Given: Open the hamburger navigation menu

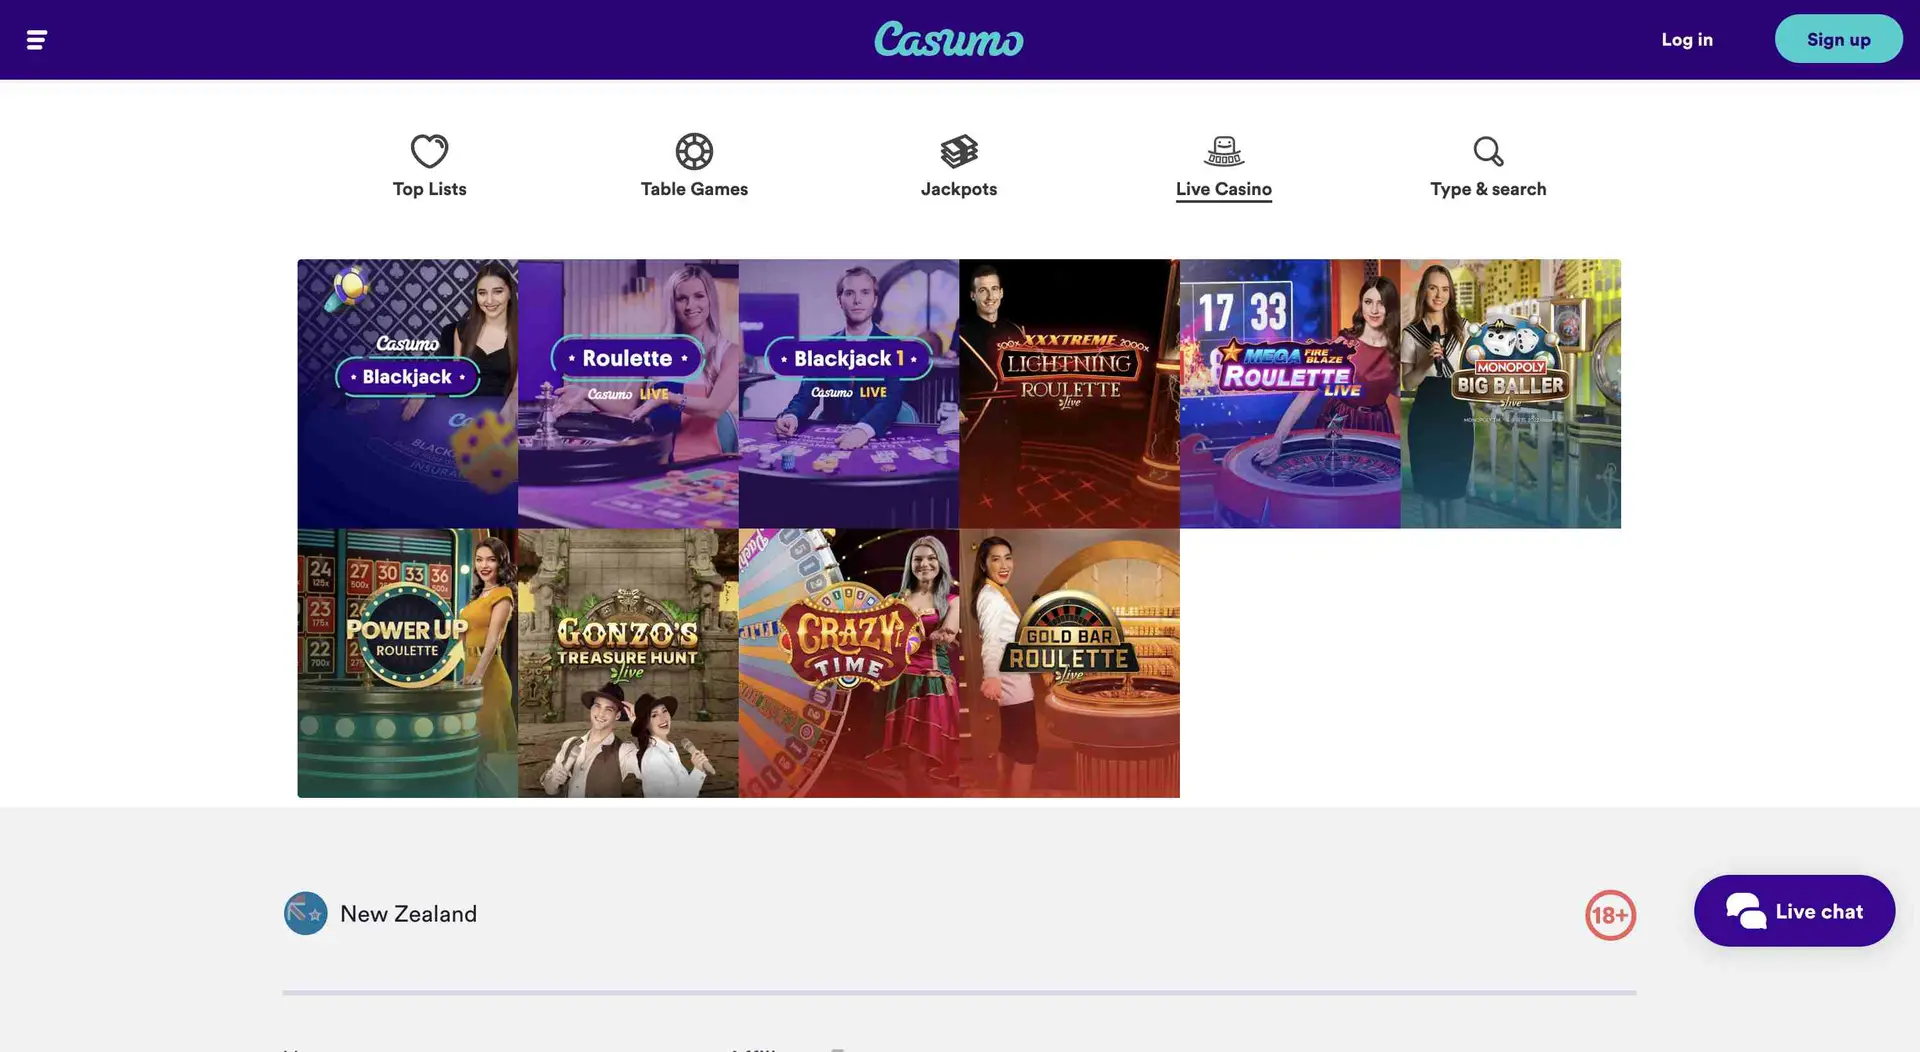Looking at the screenshot, I should 36,39.
